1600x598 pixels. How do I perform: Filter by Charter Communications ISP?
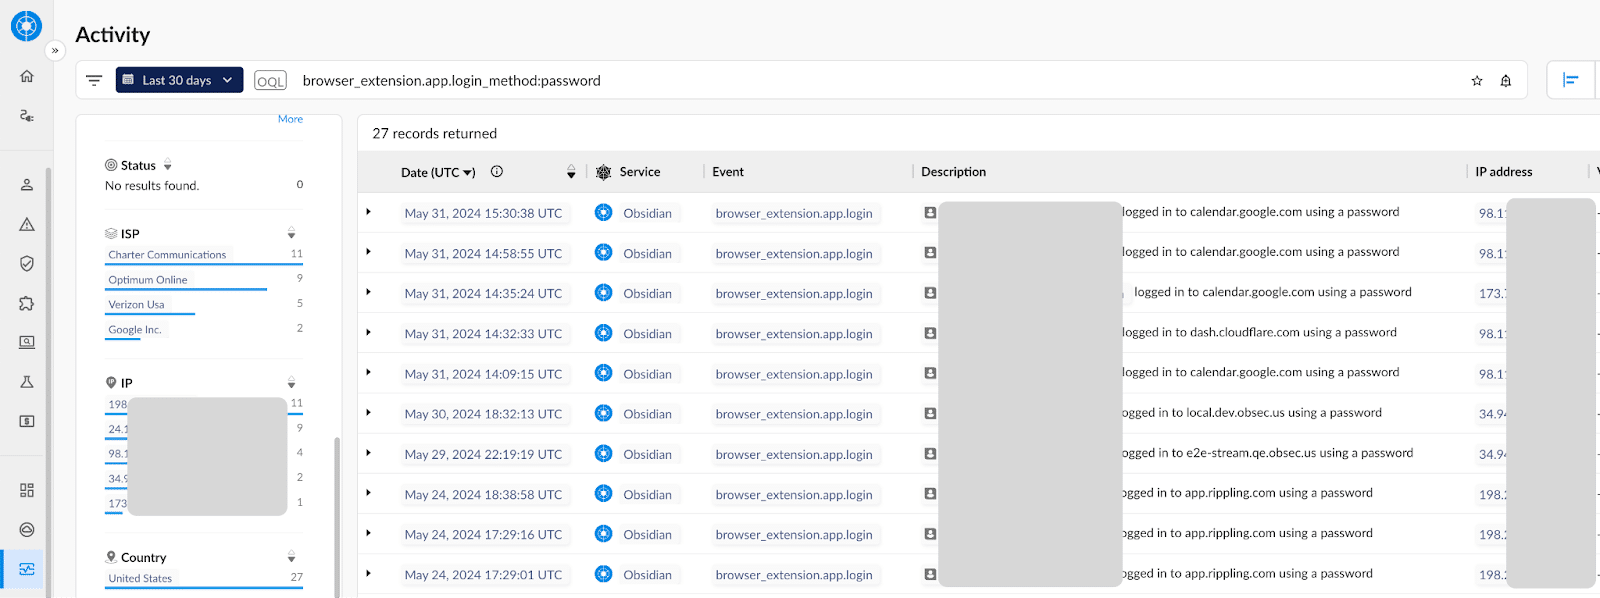[167, 255]
